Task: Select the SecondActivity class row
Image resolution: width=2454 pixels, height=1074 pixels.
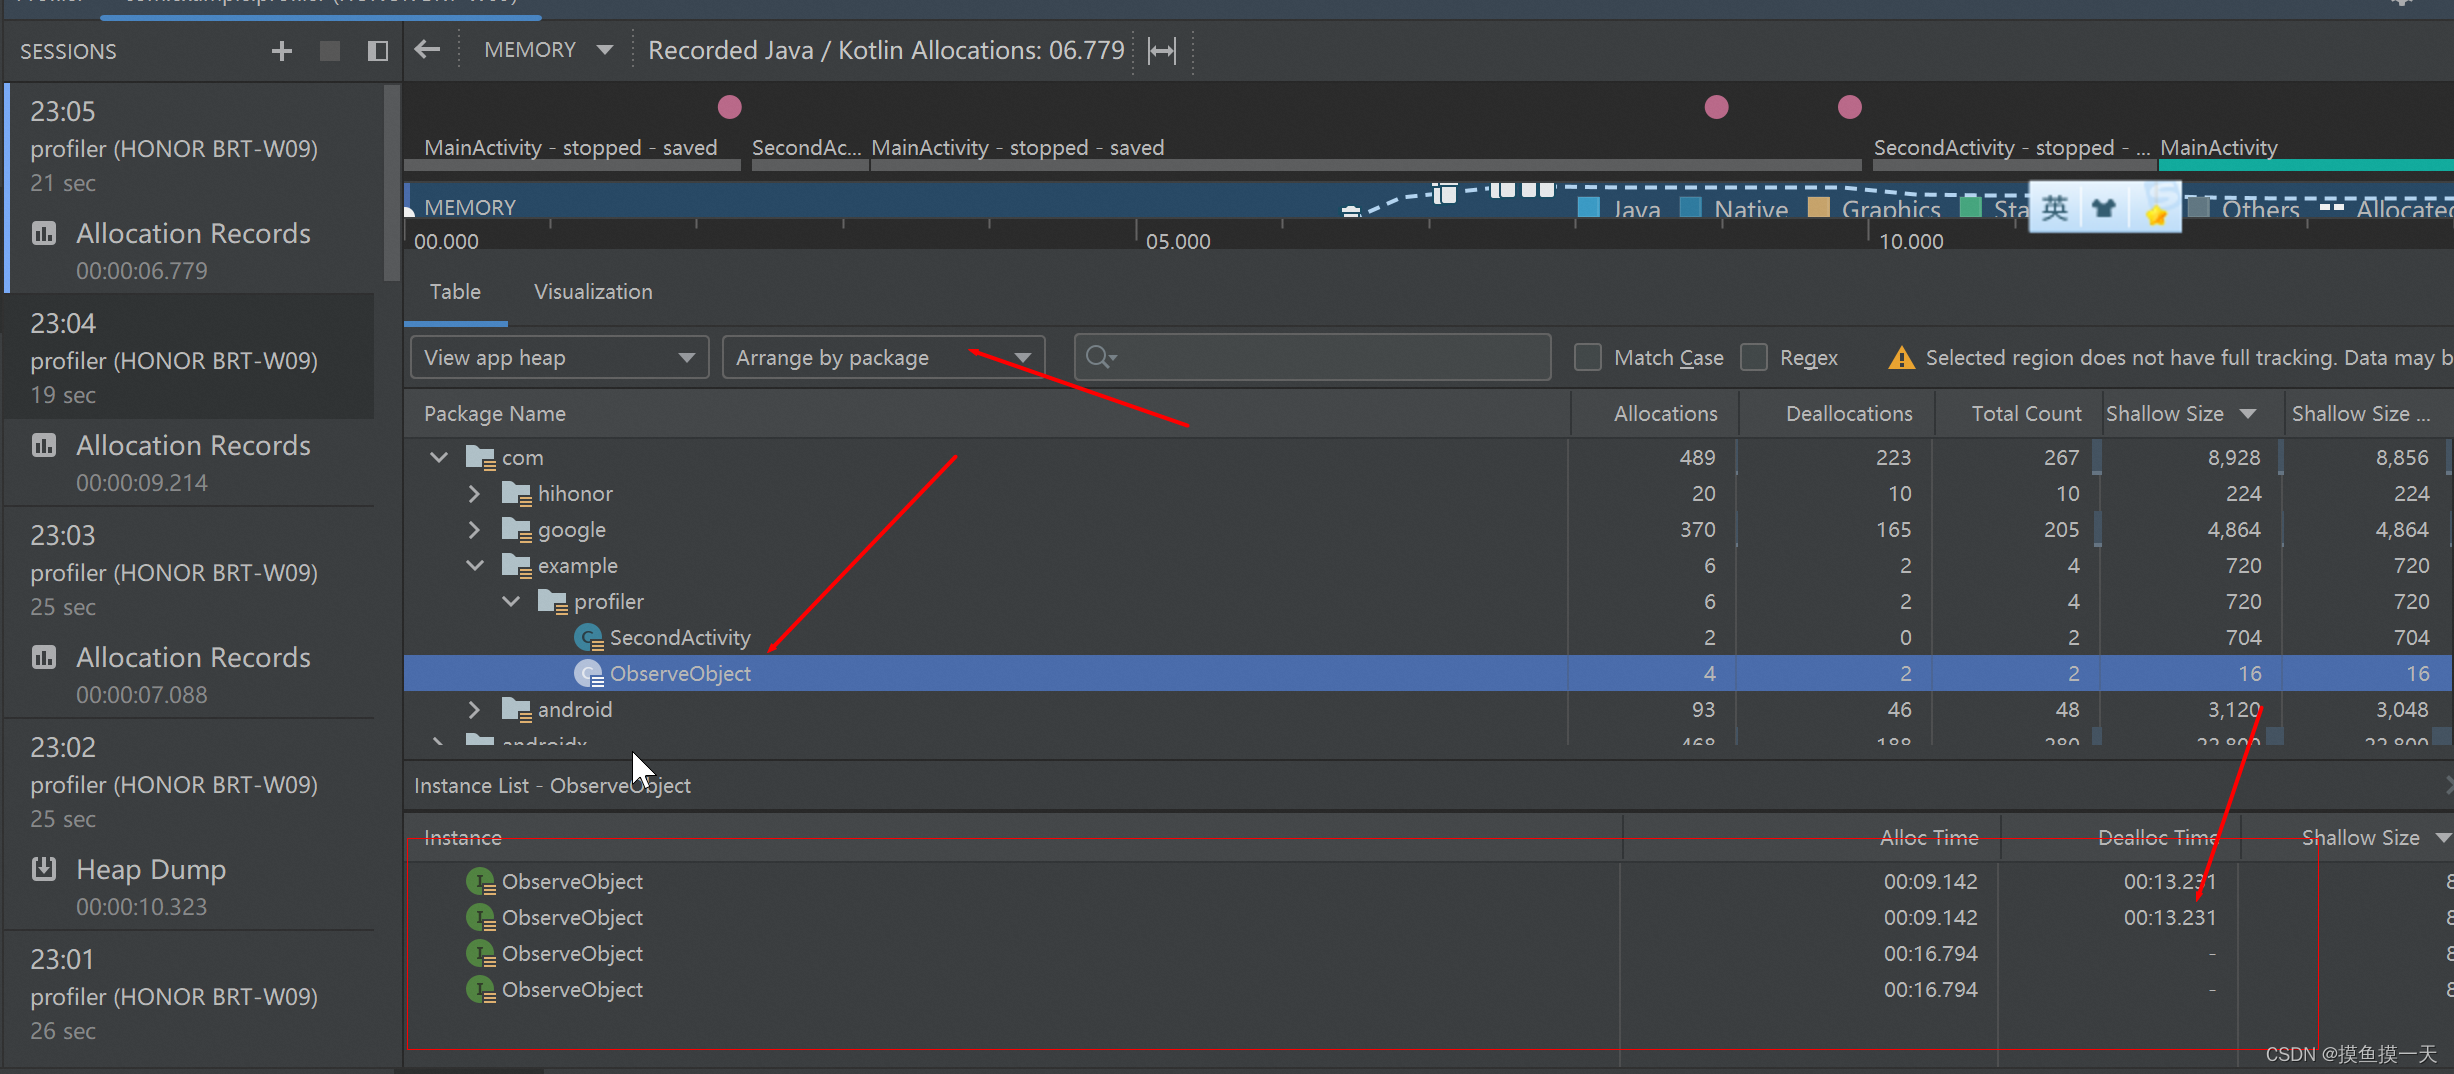Action: 1428,638
